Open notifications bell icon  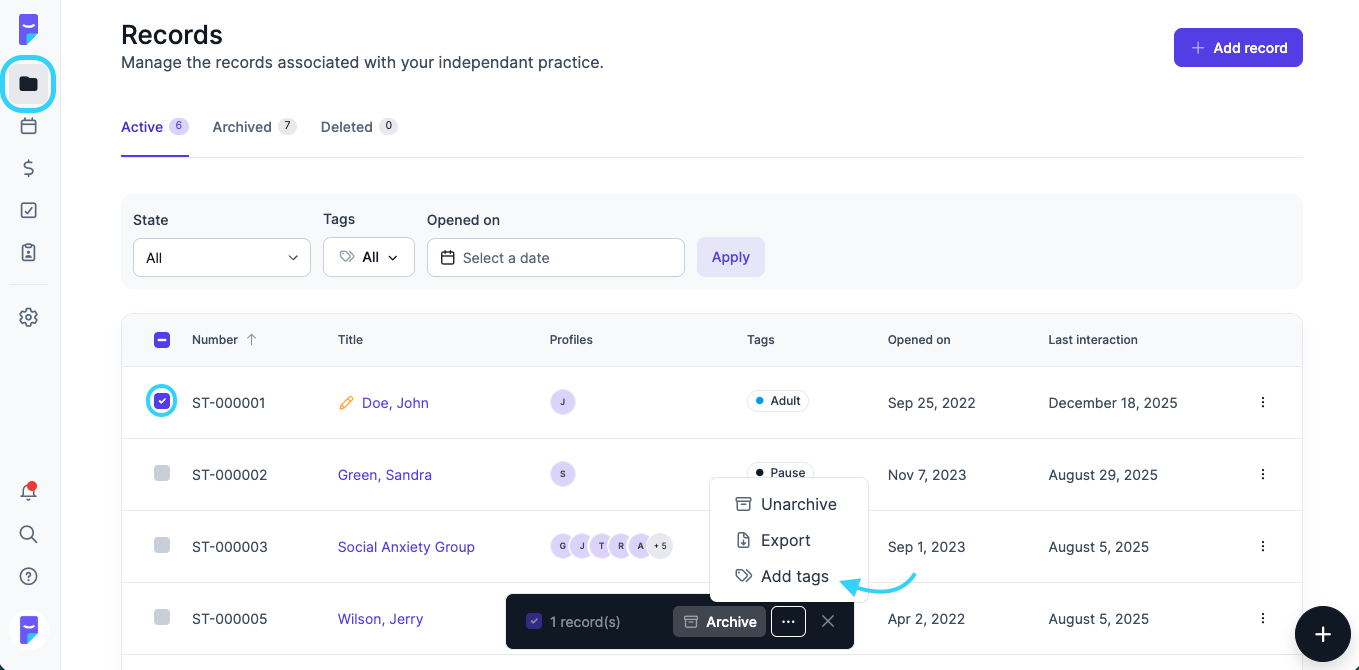click(x=29, y=492)
